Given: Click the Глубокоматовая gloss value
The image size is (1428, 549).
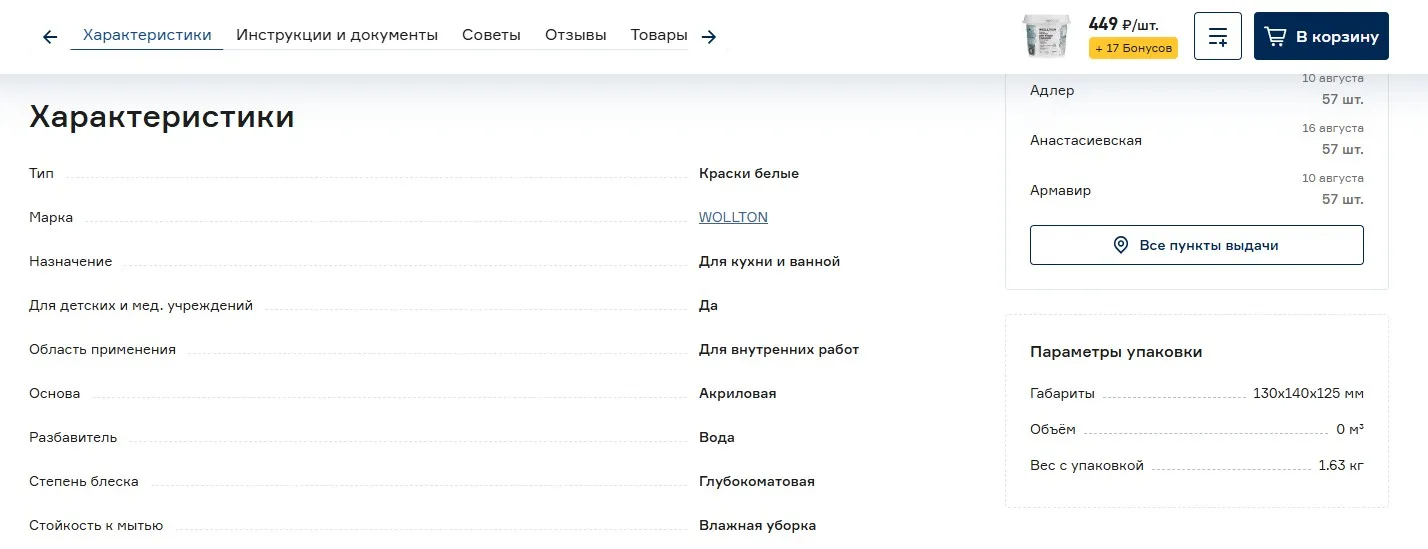Looking at the screenshot, I should coord(757,481).
